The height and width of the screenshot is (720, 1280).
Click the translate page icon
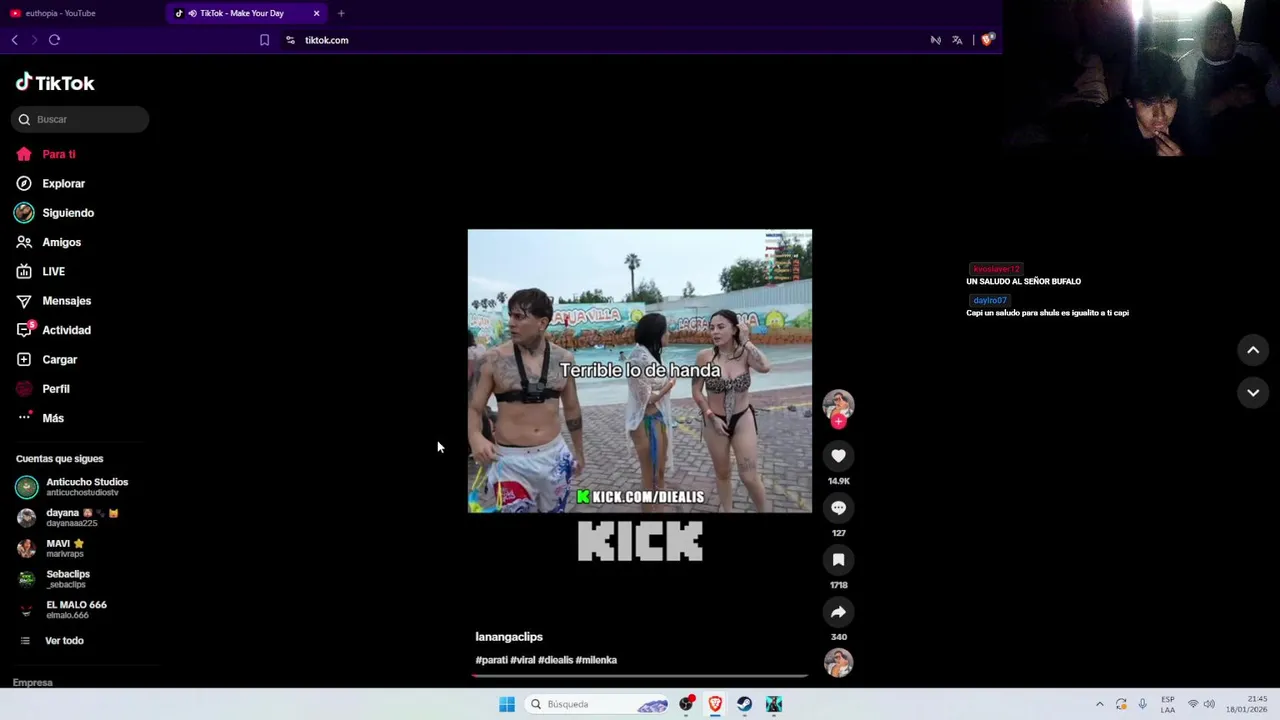pyautogui.click(x=957, y=40)
